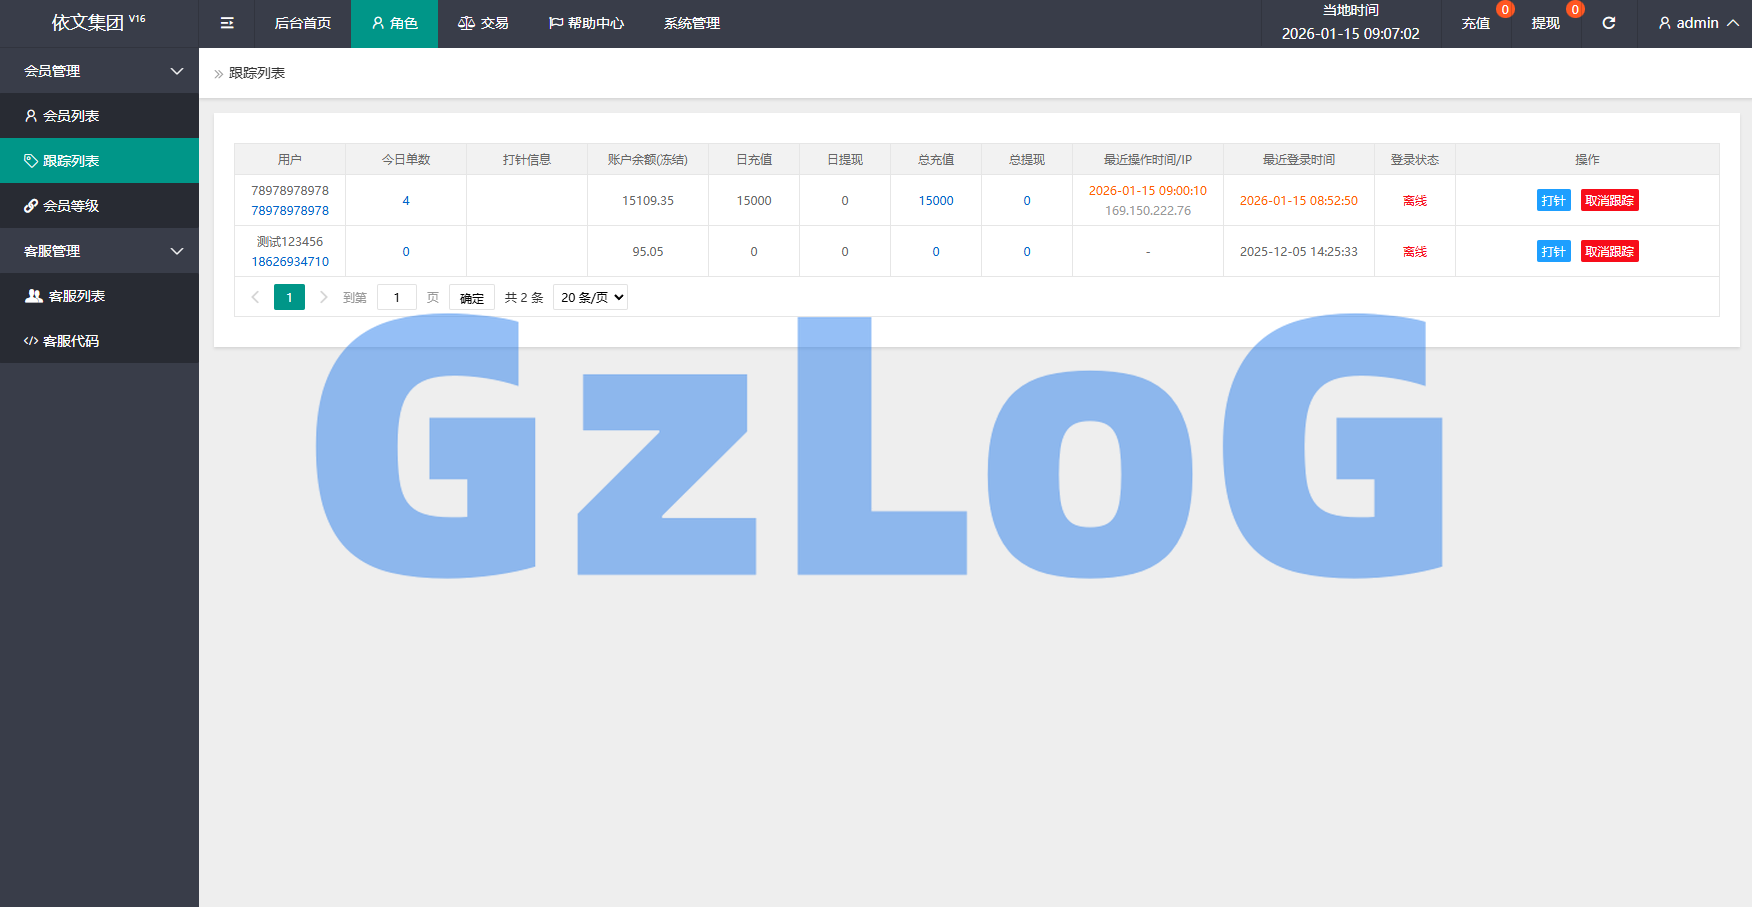
Task: Open the 帮助中心 top menu
Action: pyautogui.click(x=586, y=23)
